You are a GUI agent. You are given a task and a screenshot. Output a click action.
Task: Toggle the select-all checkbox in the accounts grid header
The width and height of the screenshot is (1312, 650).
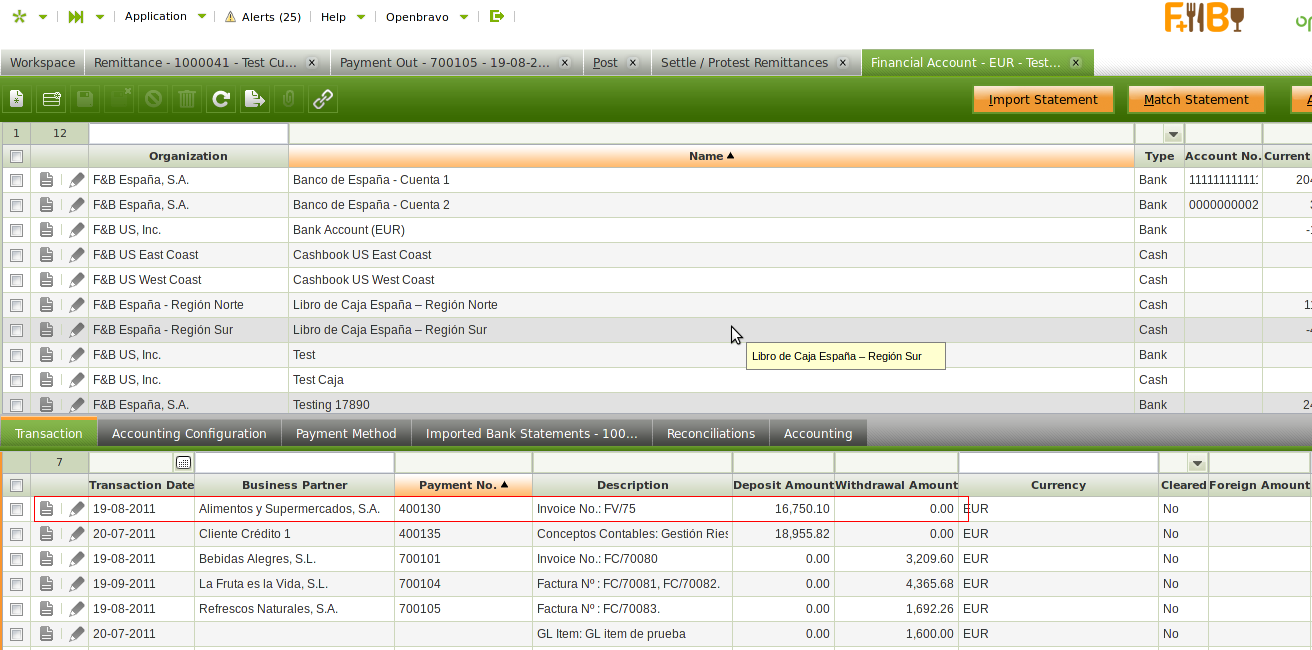click(16, 156)
